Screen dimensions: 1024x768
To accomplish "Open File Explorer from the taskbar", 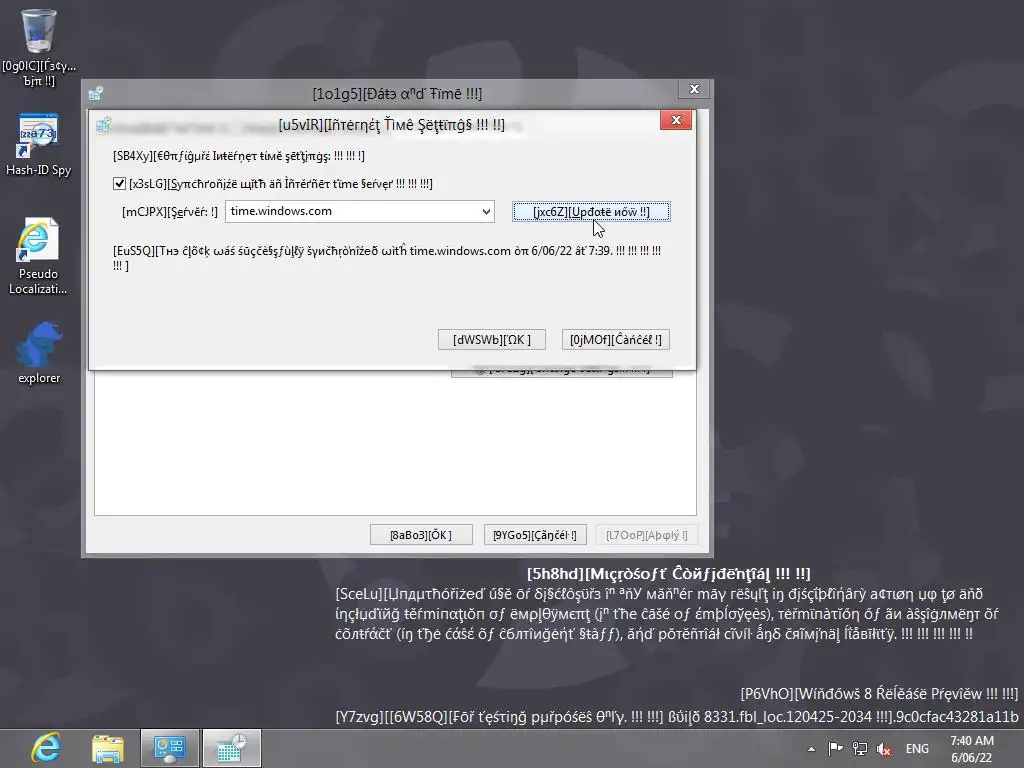I will [108, 748].
